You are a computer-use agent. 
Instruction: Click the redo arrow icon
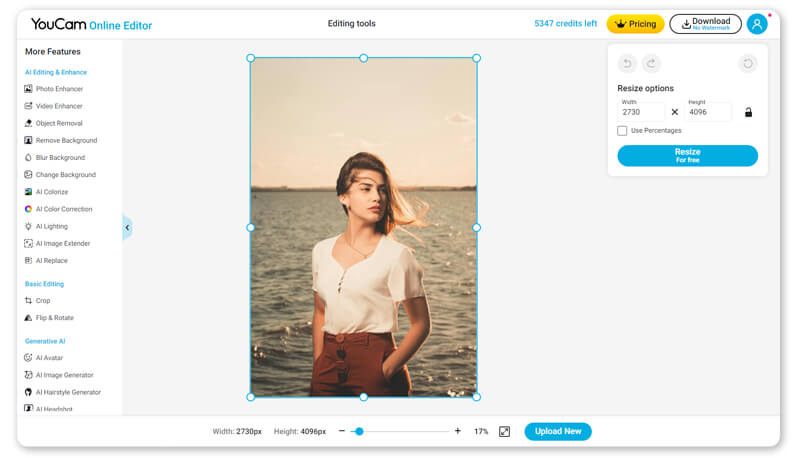[x=651, y=63]
